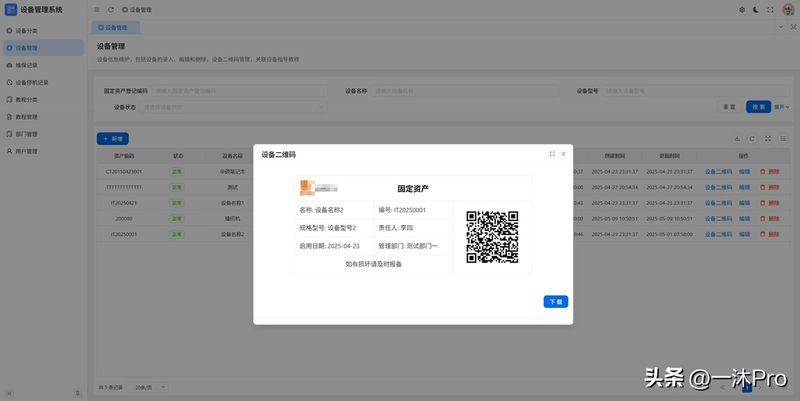Expand more filters with the 展开 link

pyautogui.click(x=782, y=107)
